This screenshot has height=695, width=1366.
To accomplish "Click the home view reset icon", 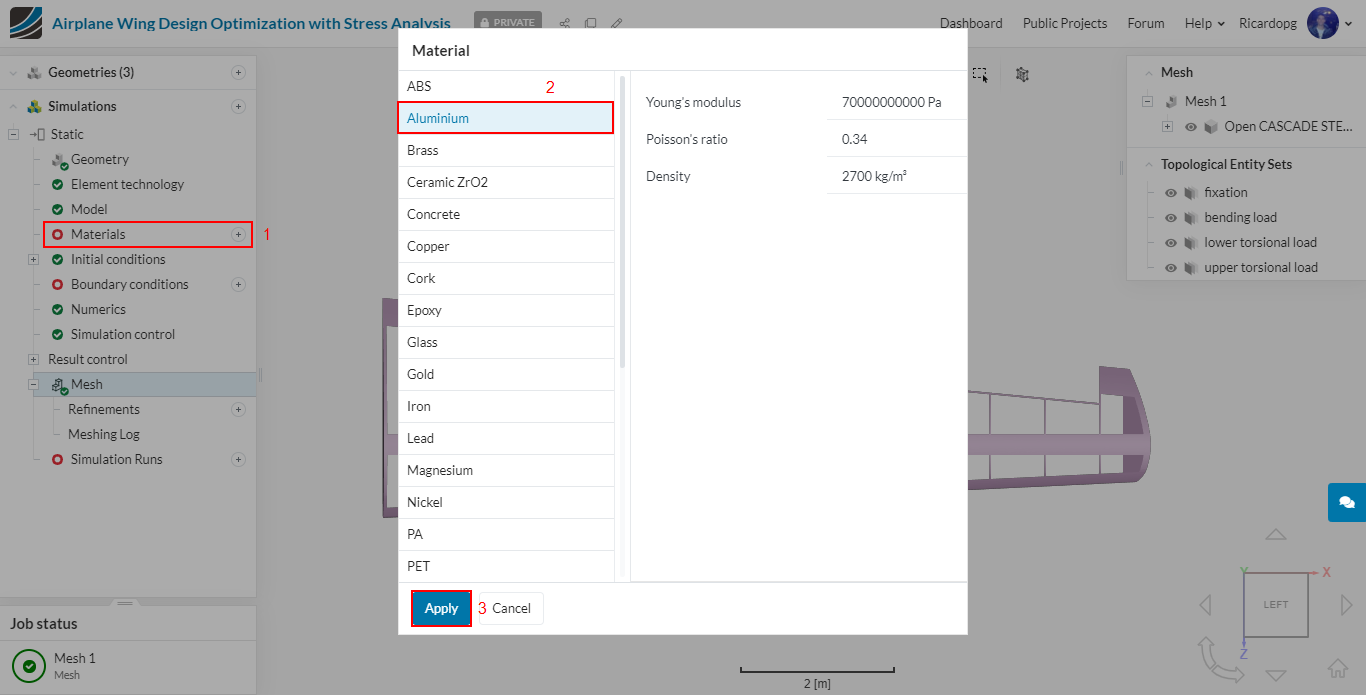I will pyautogui.click(x=1337, y=668).
